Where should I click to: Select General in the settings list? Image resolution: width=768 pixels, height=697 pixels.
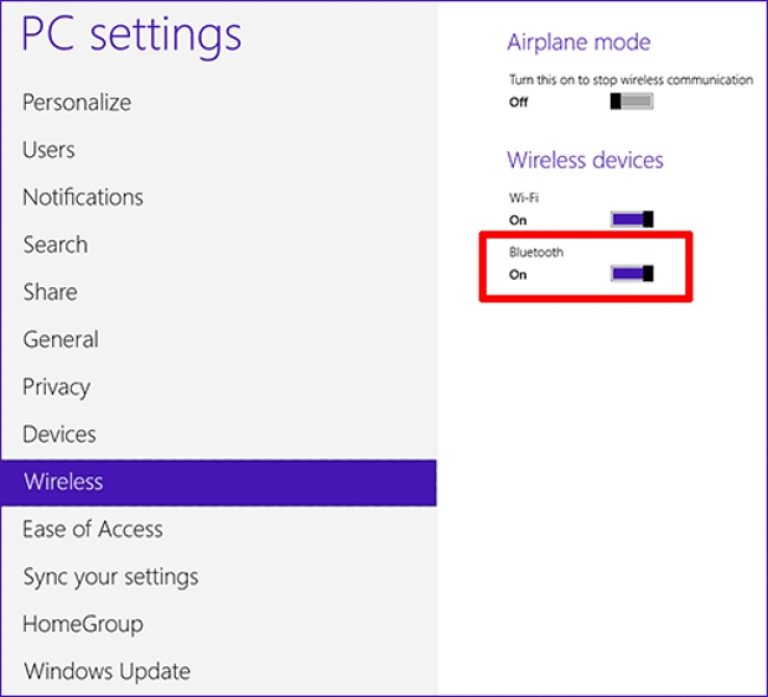[x=61, y=340]
